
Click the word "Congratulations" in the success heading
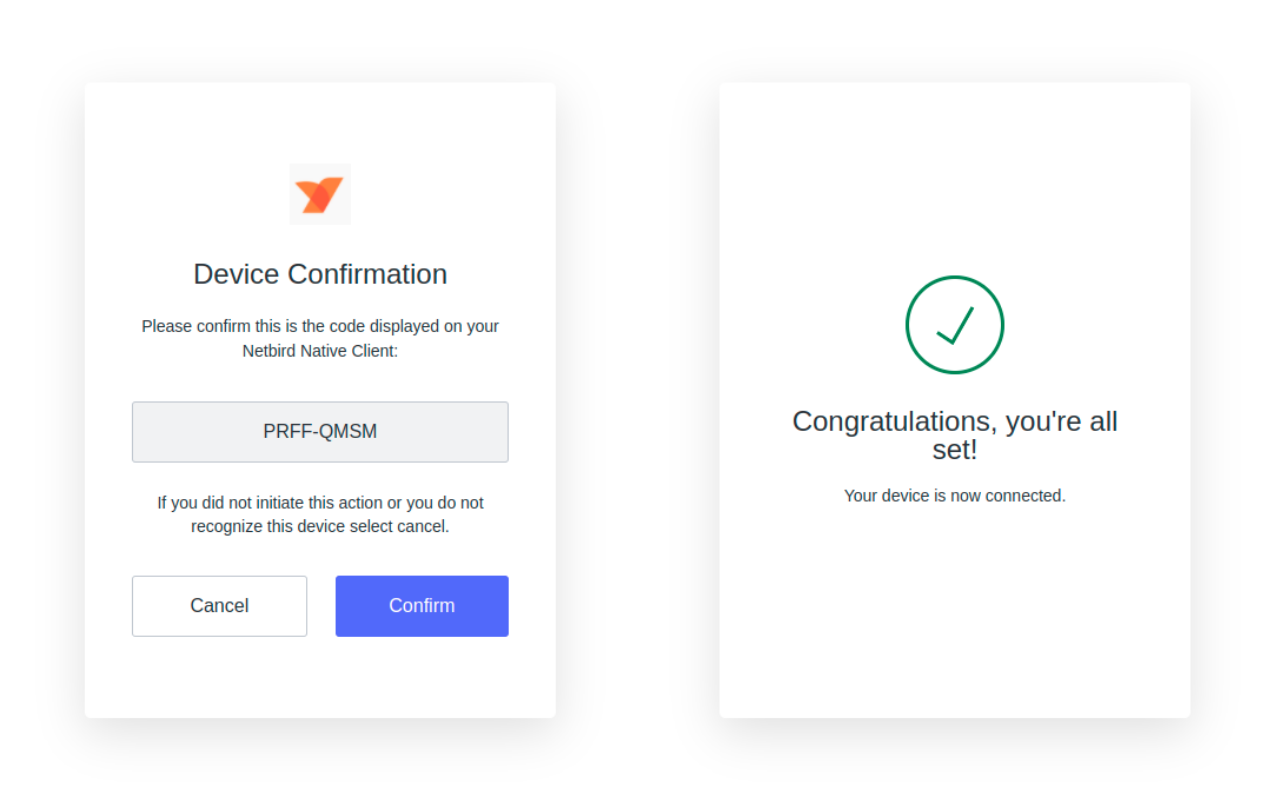coord(892,421)
